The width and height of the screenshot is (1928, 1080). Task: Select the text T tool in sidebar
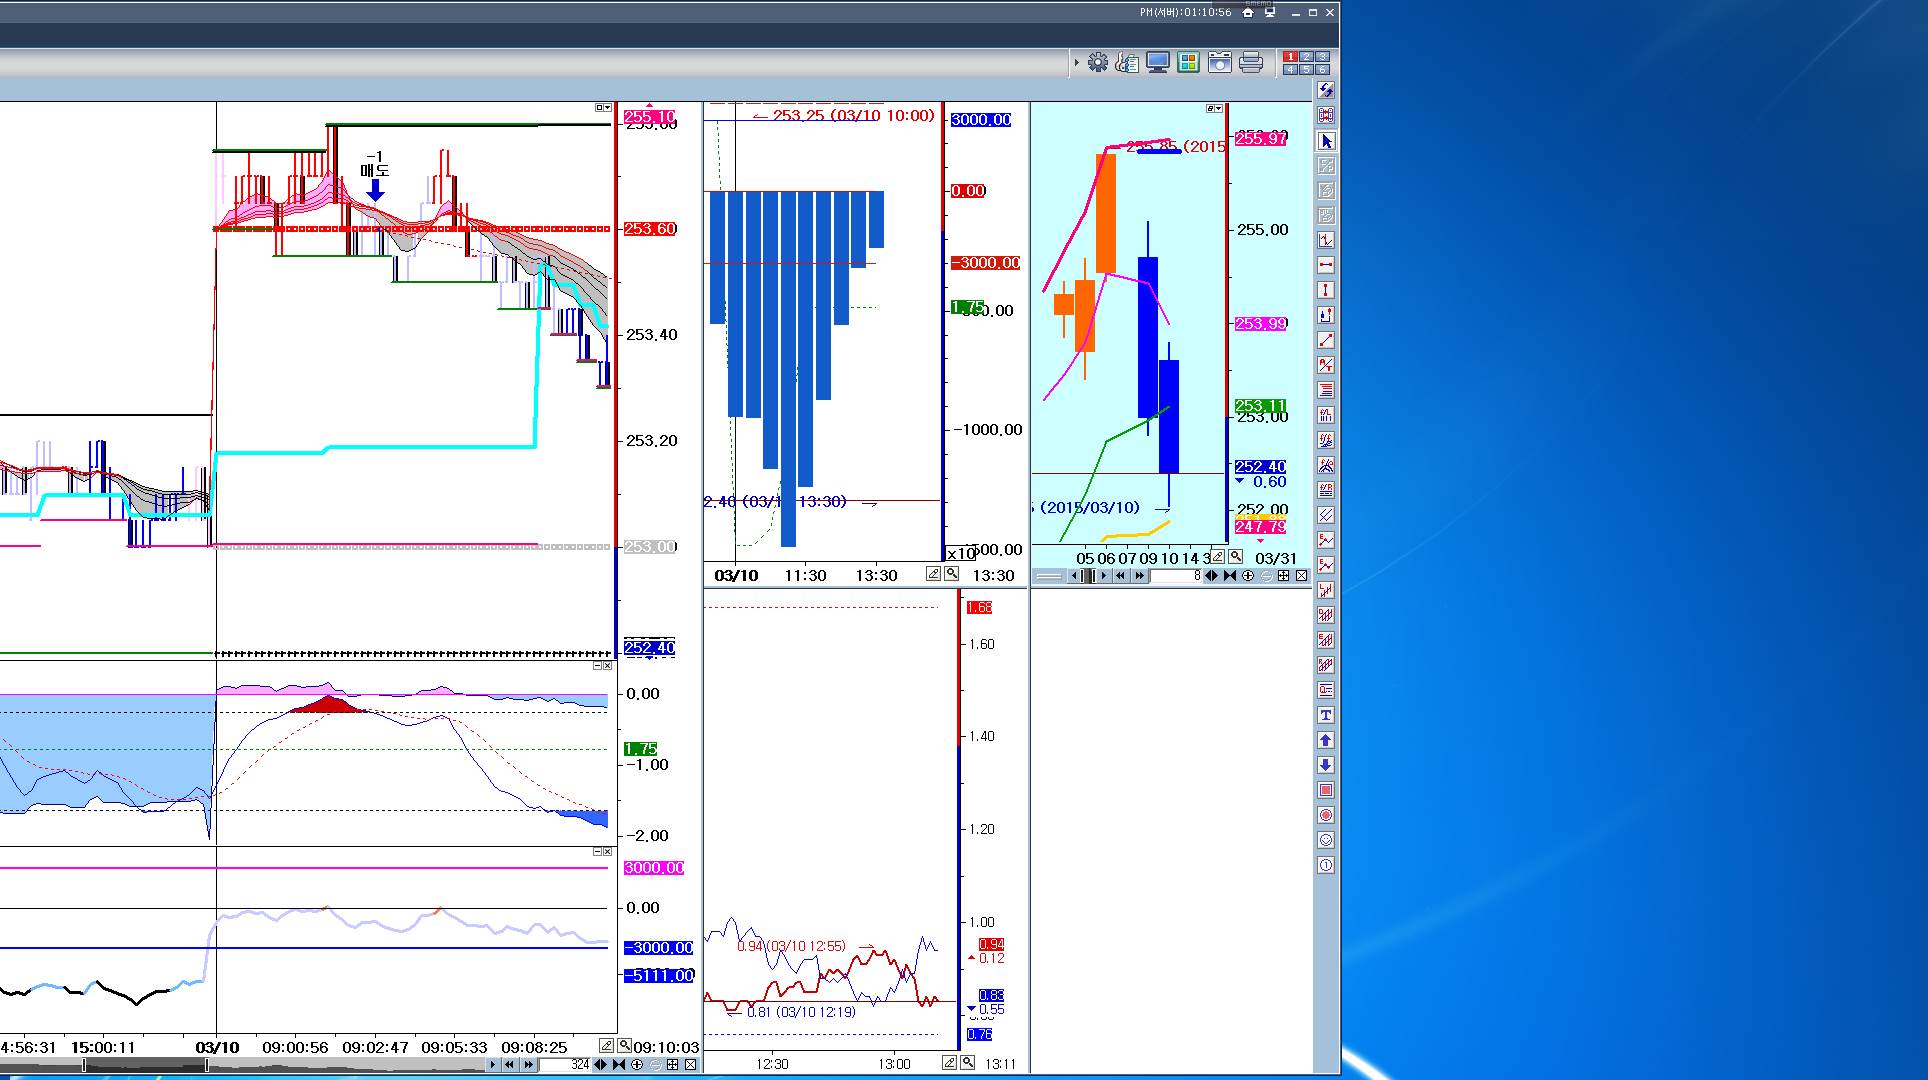click(x=1326, y=715)
